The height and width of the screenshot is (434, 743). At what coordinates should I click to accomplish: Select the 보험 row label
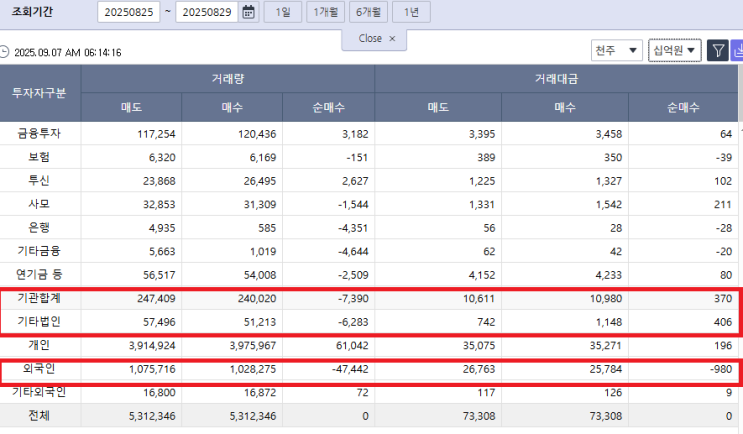[39, 157]
